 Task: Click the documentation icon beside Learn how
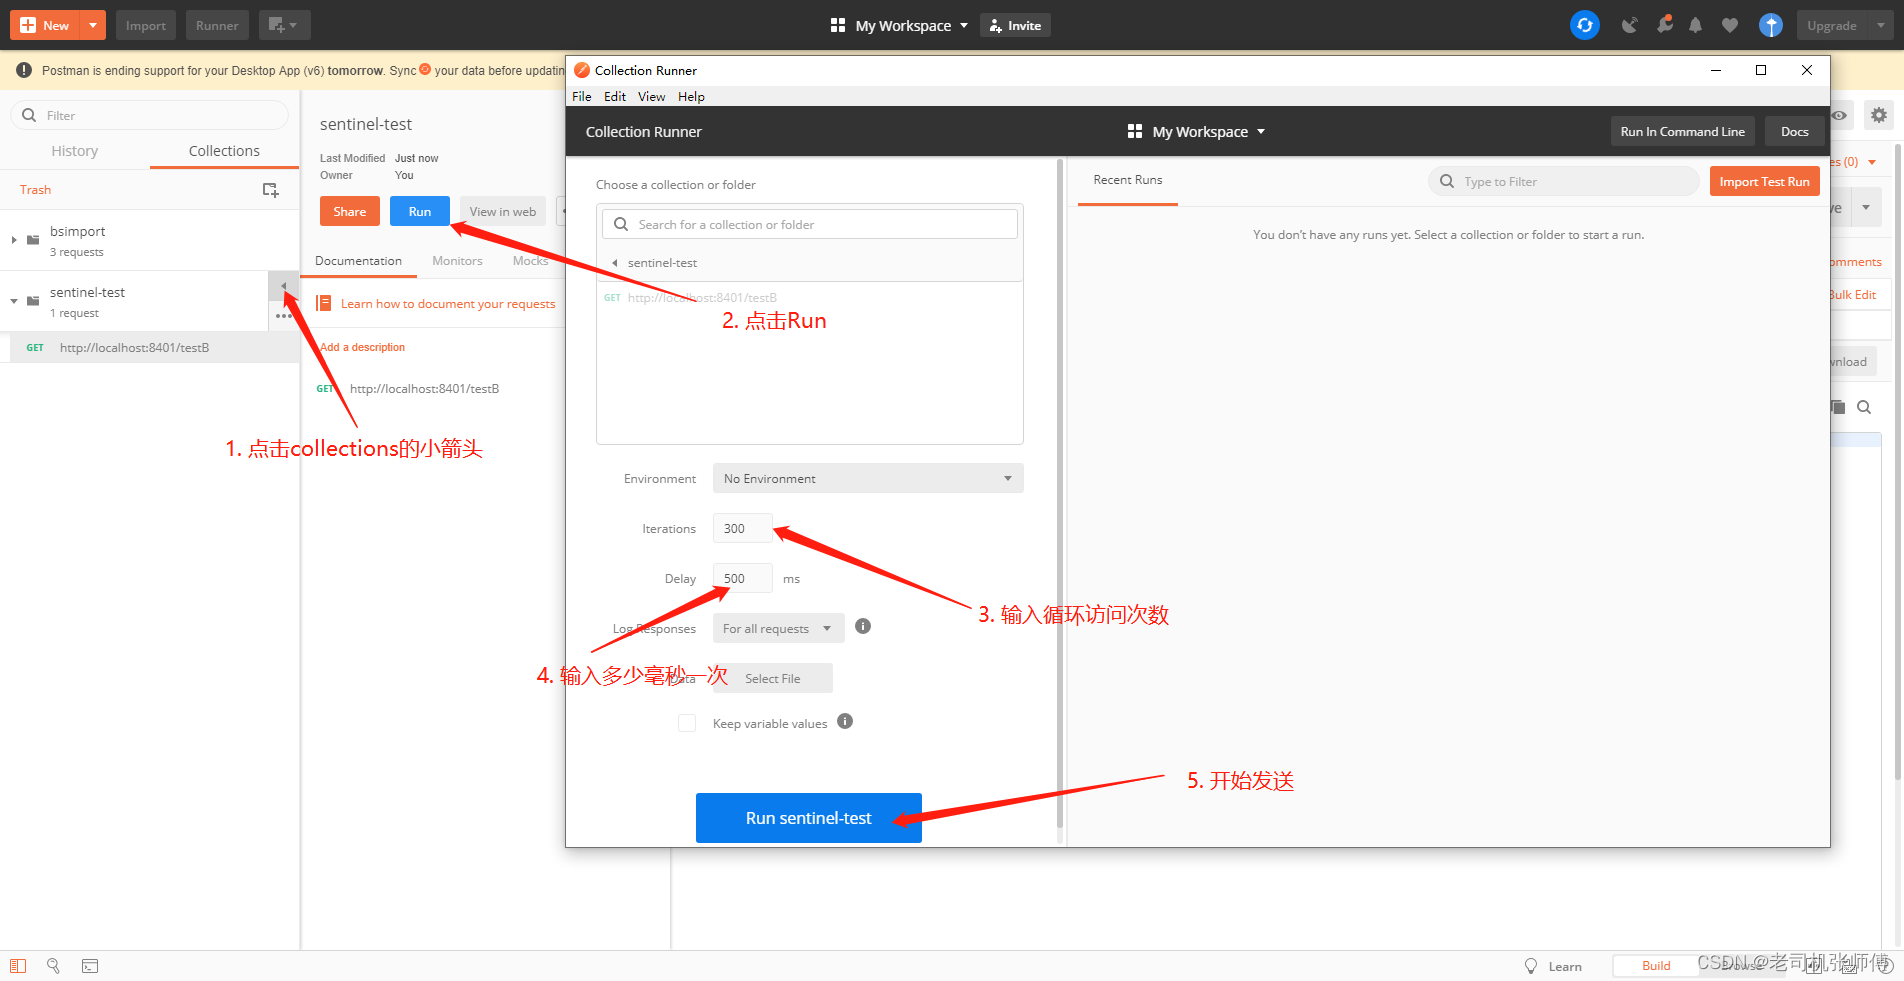click(323, 303)
